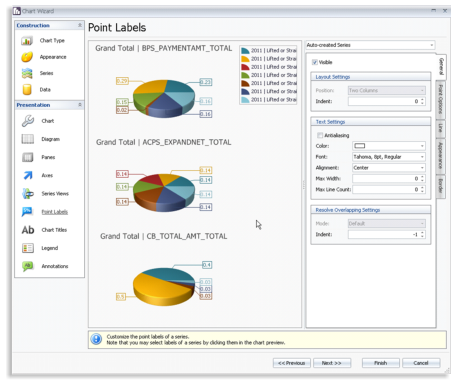
Task: Click the 0.5 point label
Action: coord(121,297)
